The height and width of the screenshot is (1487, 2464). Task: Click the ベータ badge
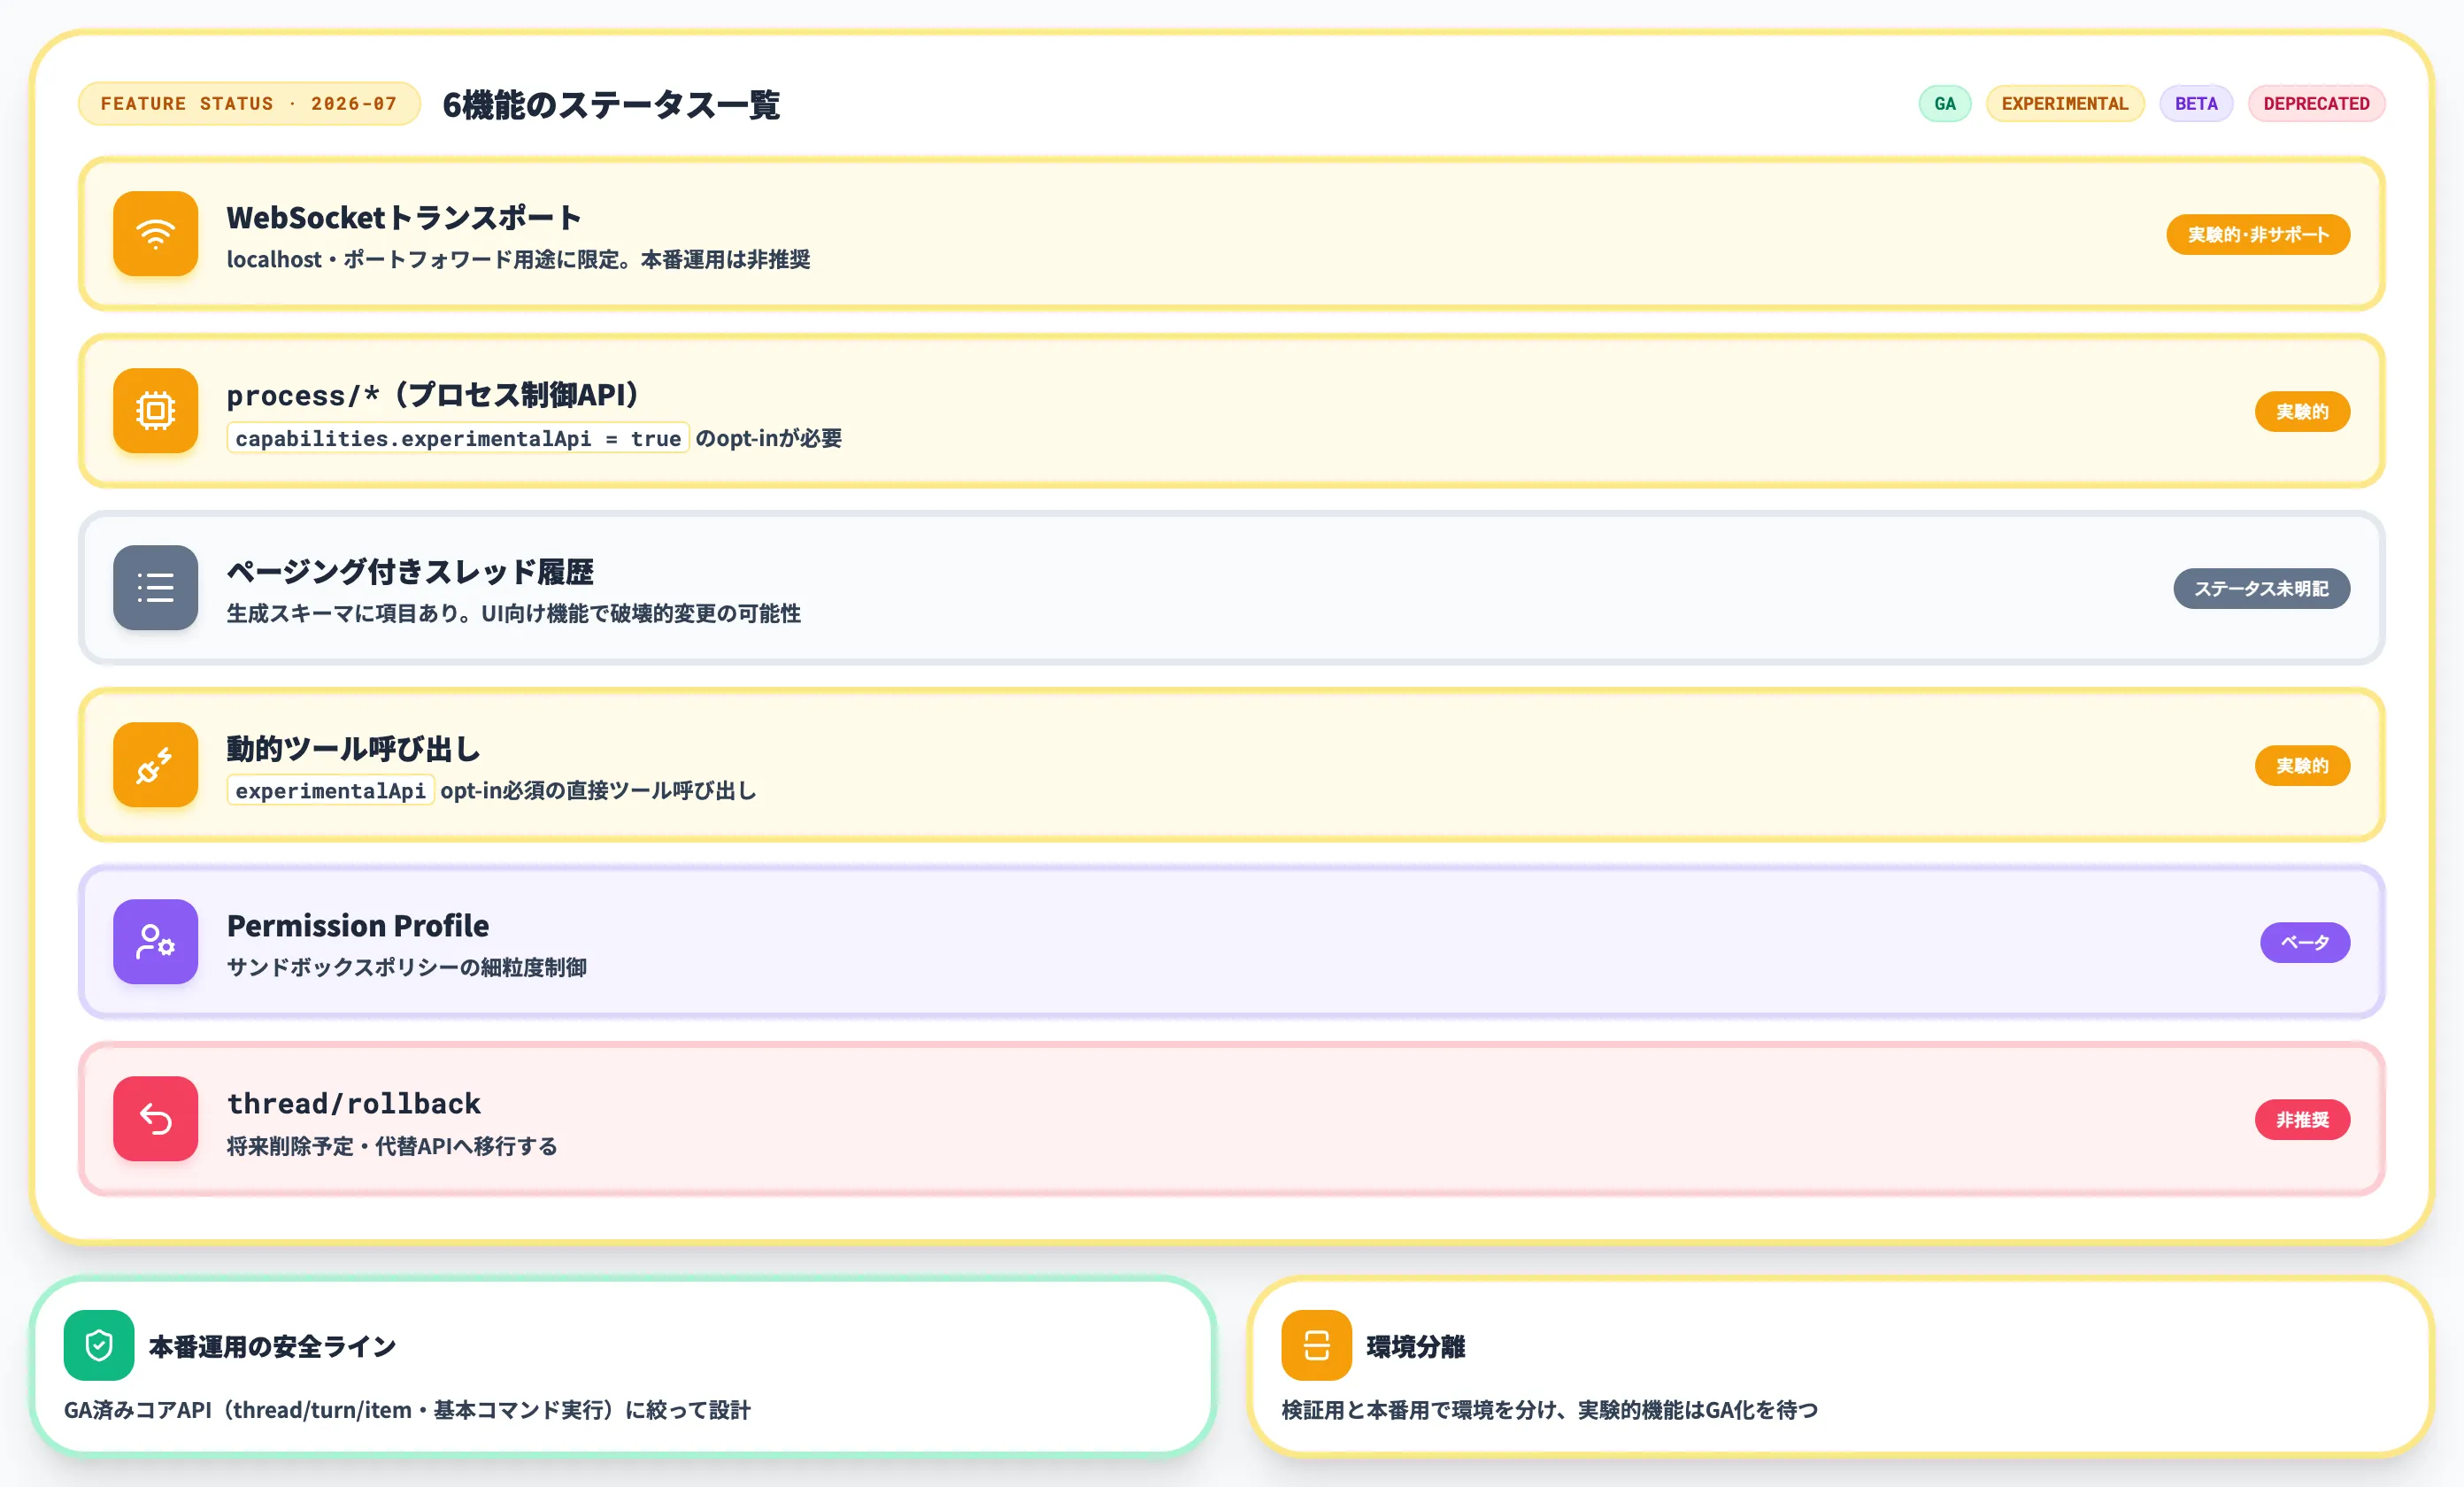tap(2305, 943)
